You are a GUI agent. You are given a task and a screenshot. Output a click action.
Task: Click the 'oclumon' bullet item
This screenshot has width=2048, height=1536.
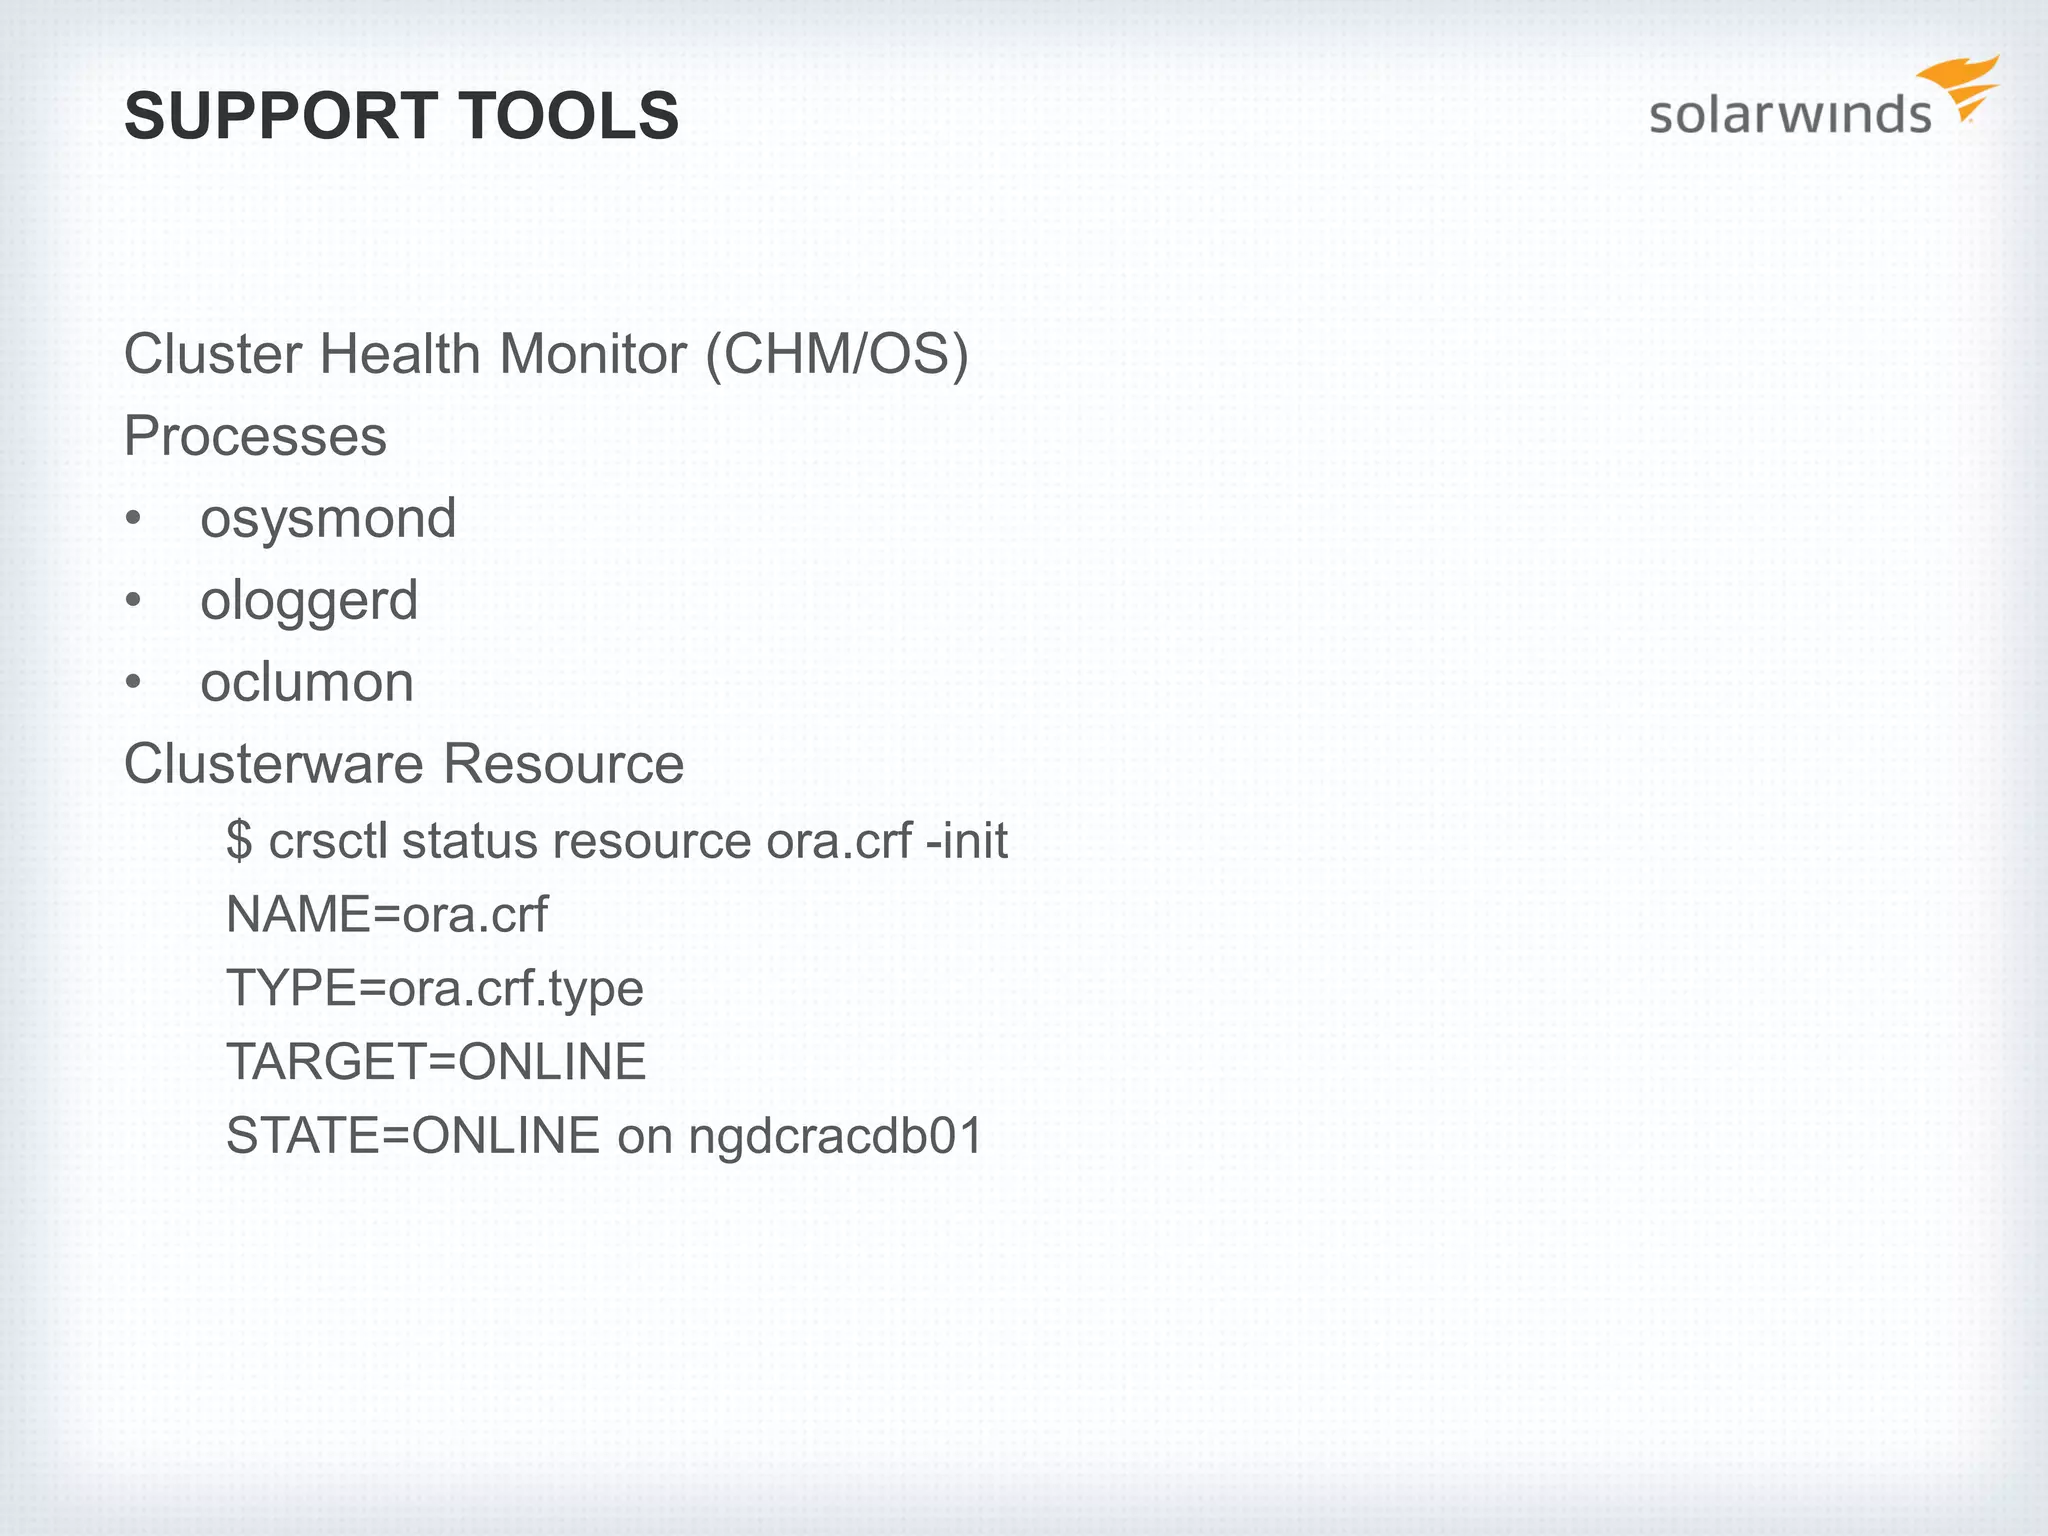(307, 683)
